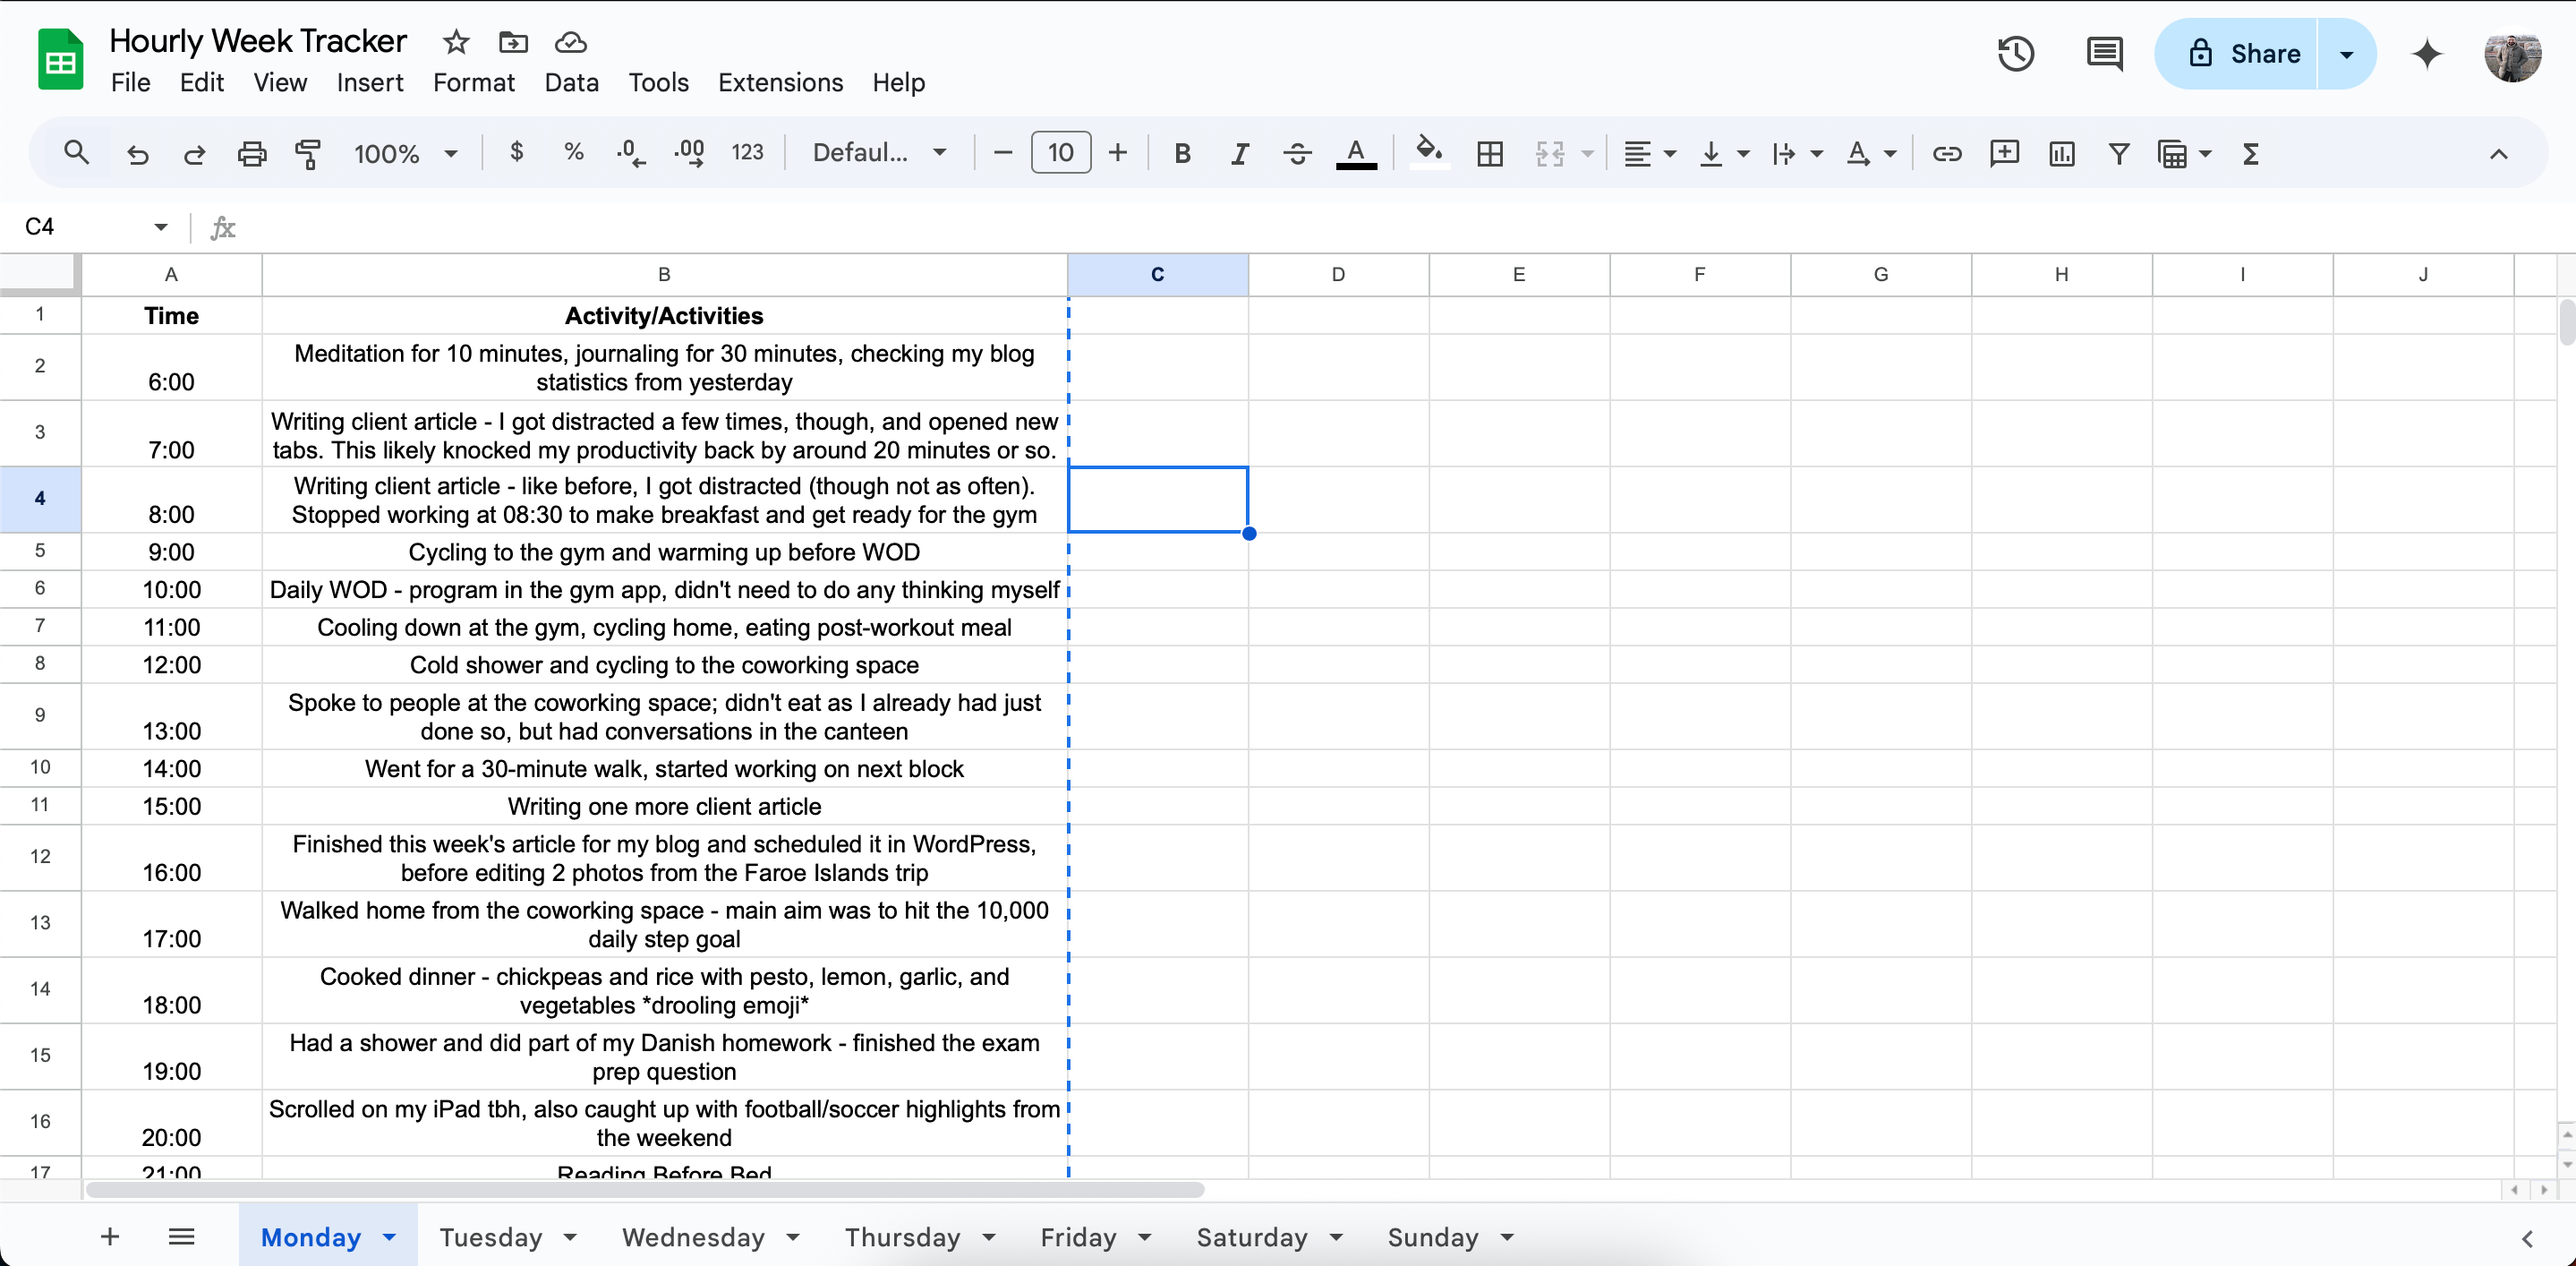Open the comments panel icon

pos(2104,53)
